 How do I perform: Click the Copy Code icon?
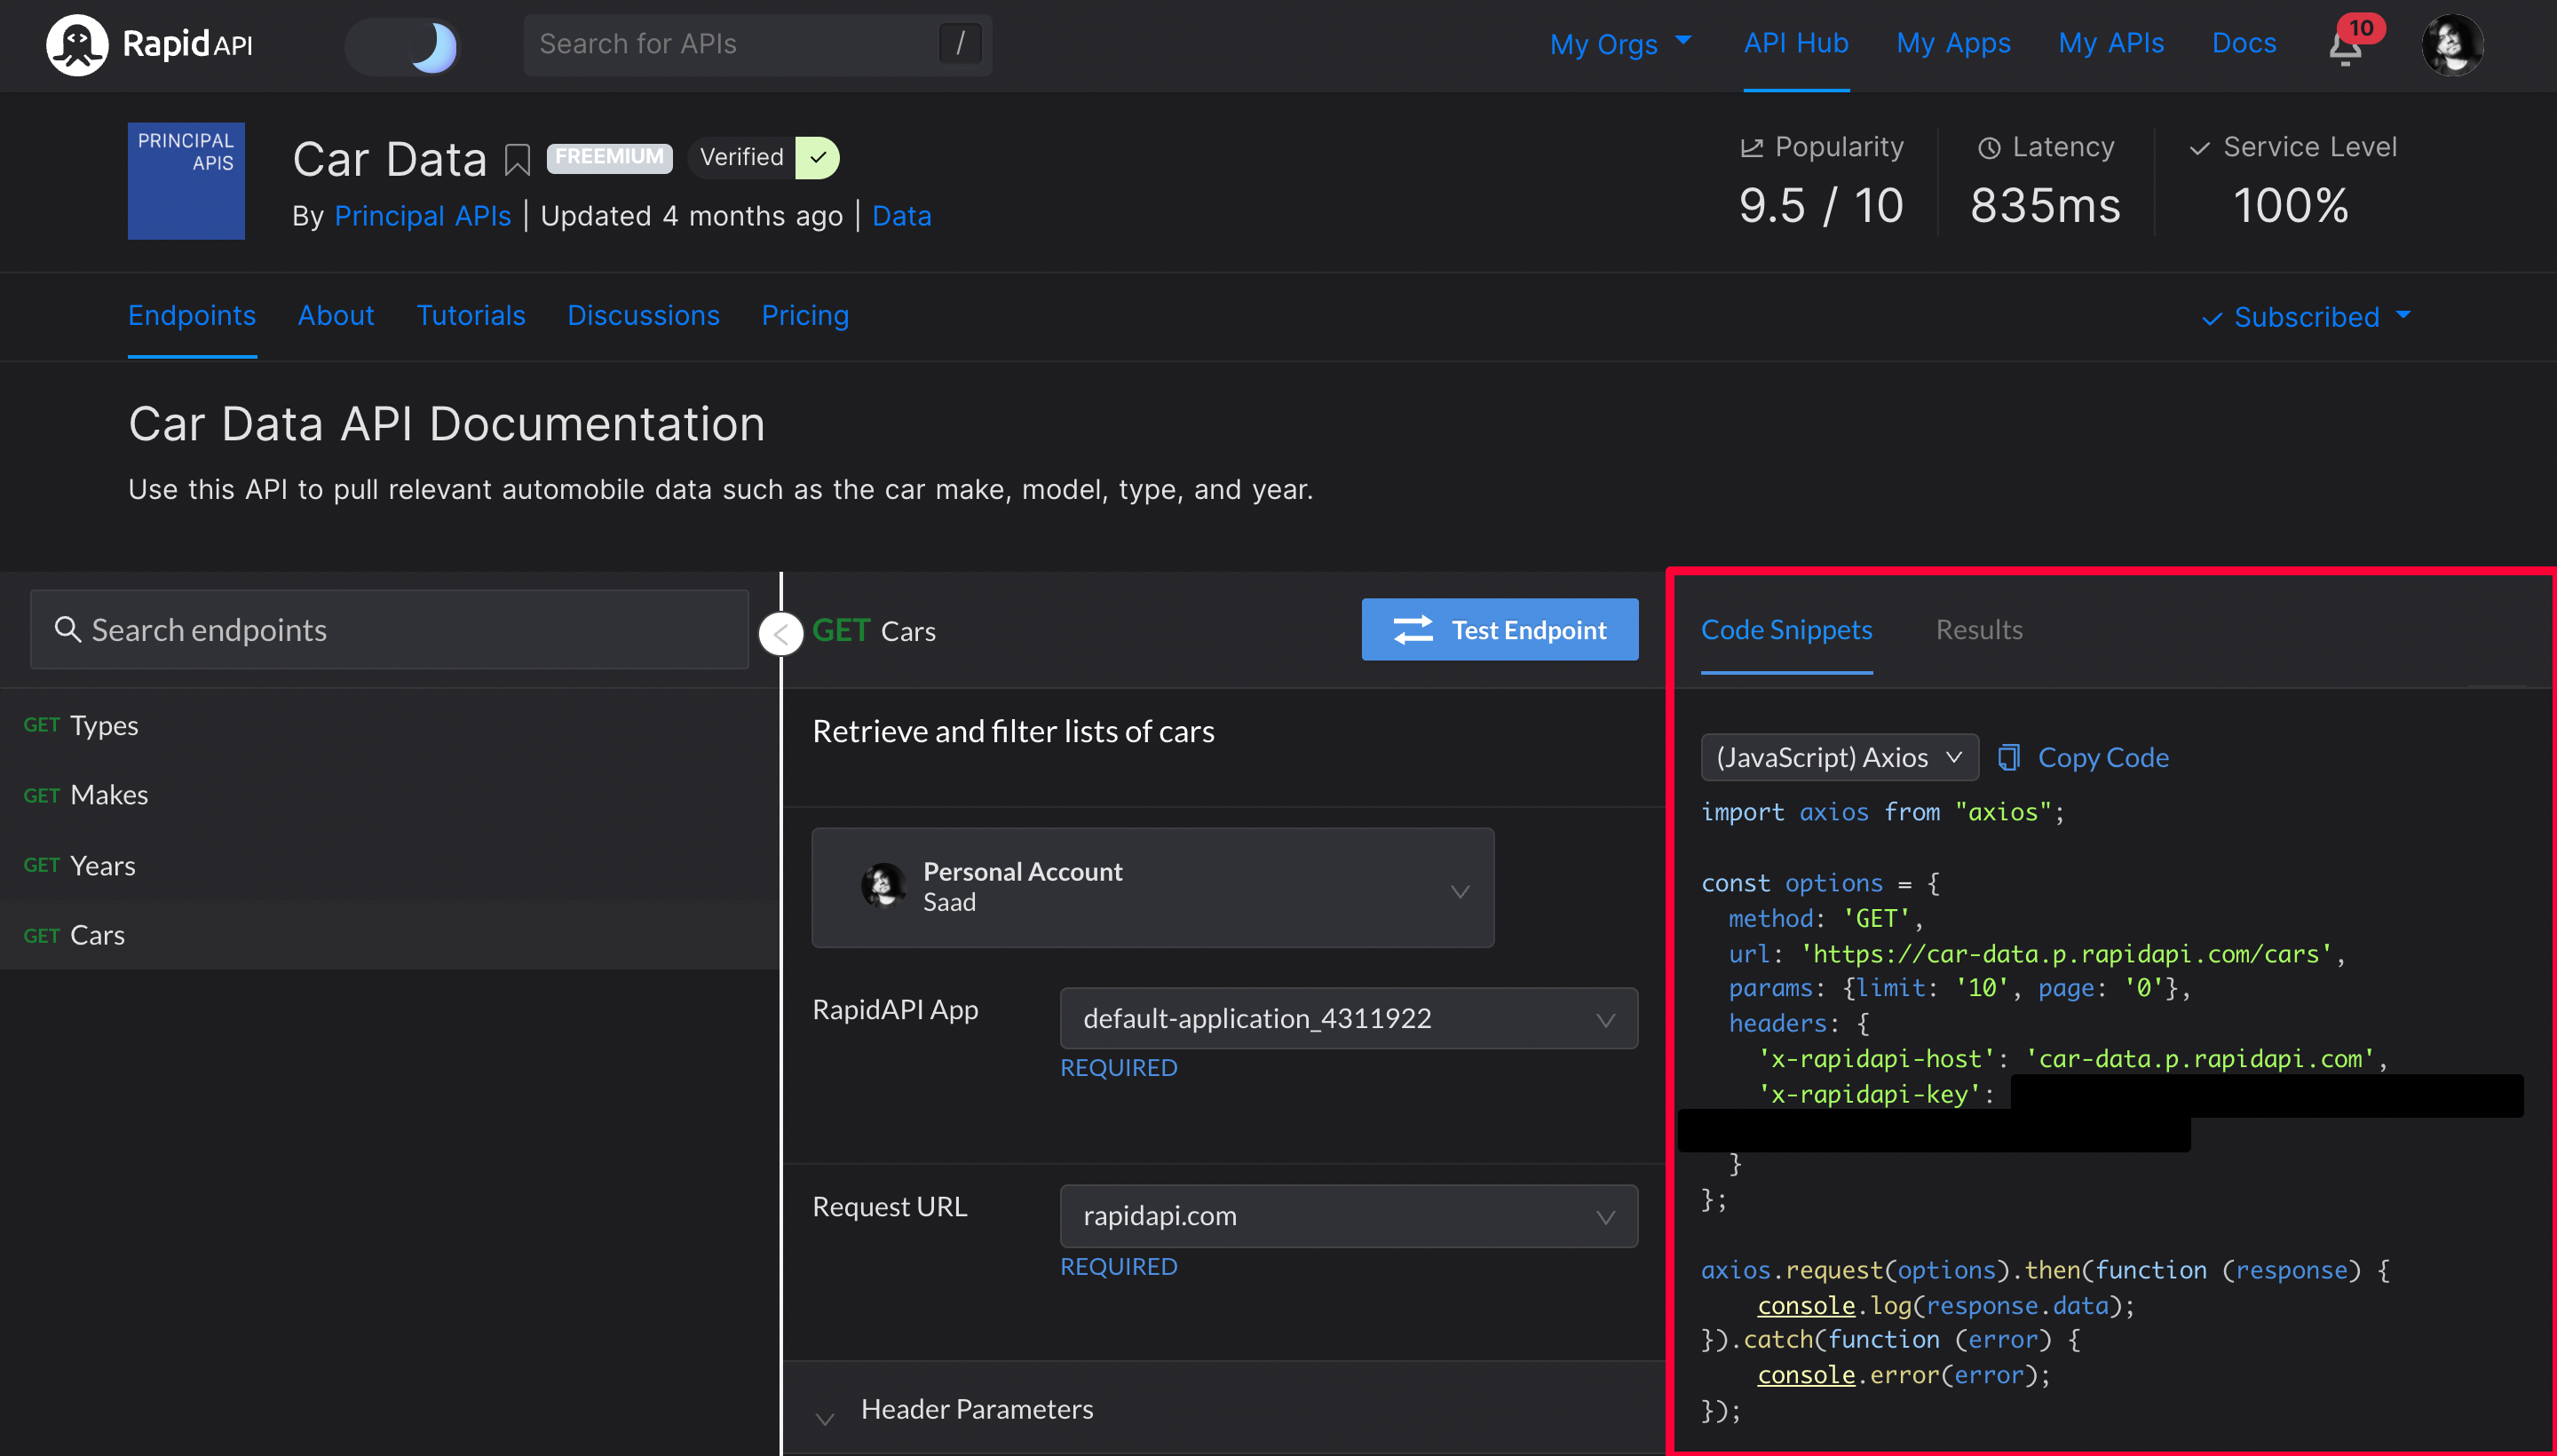[2008, 757]
